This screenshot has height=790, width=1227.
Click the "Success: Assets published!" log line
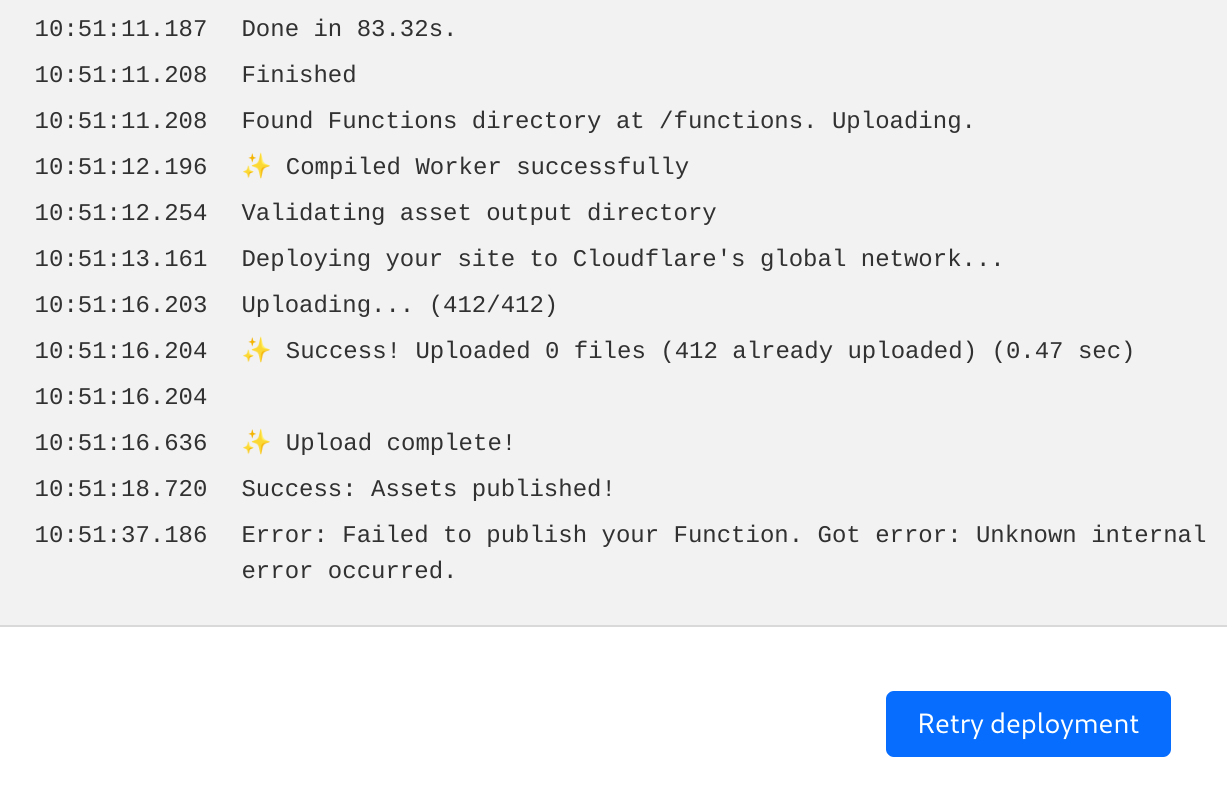tap(427, 490)
